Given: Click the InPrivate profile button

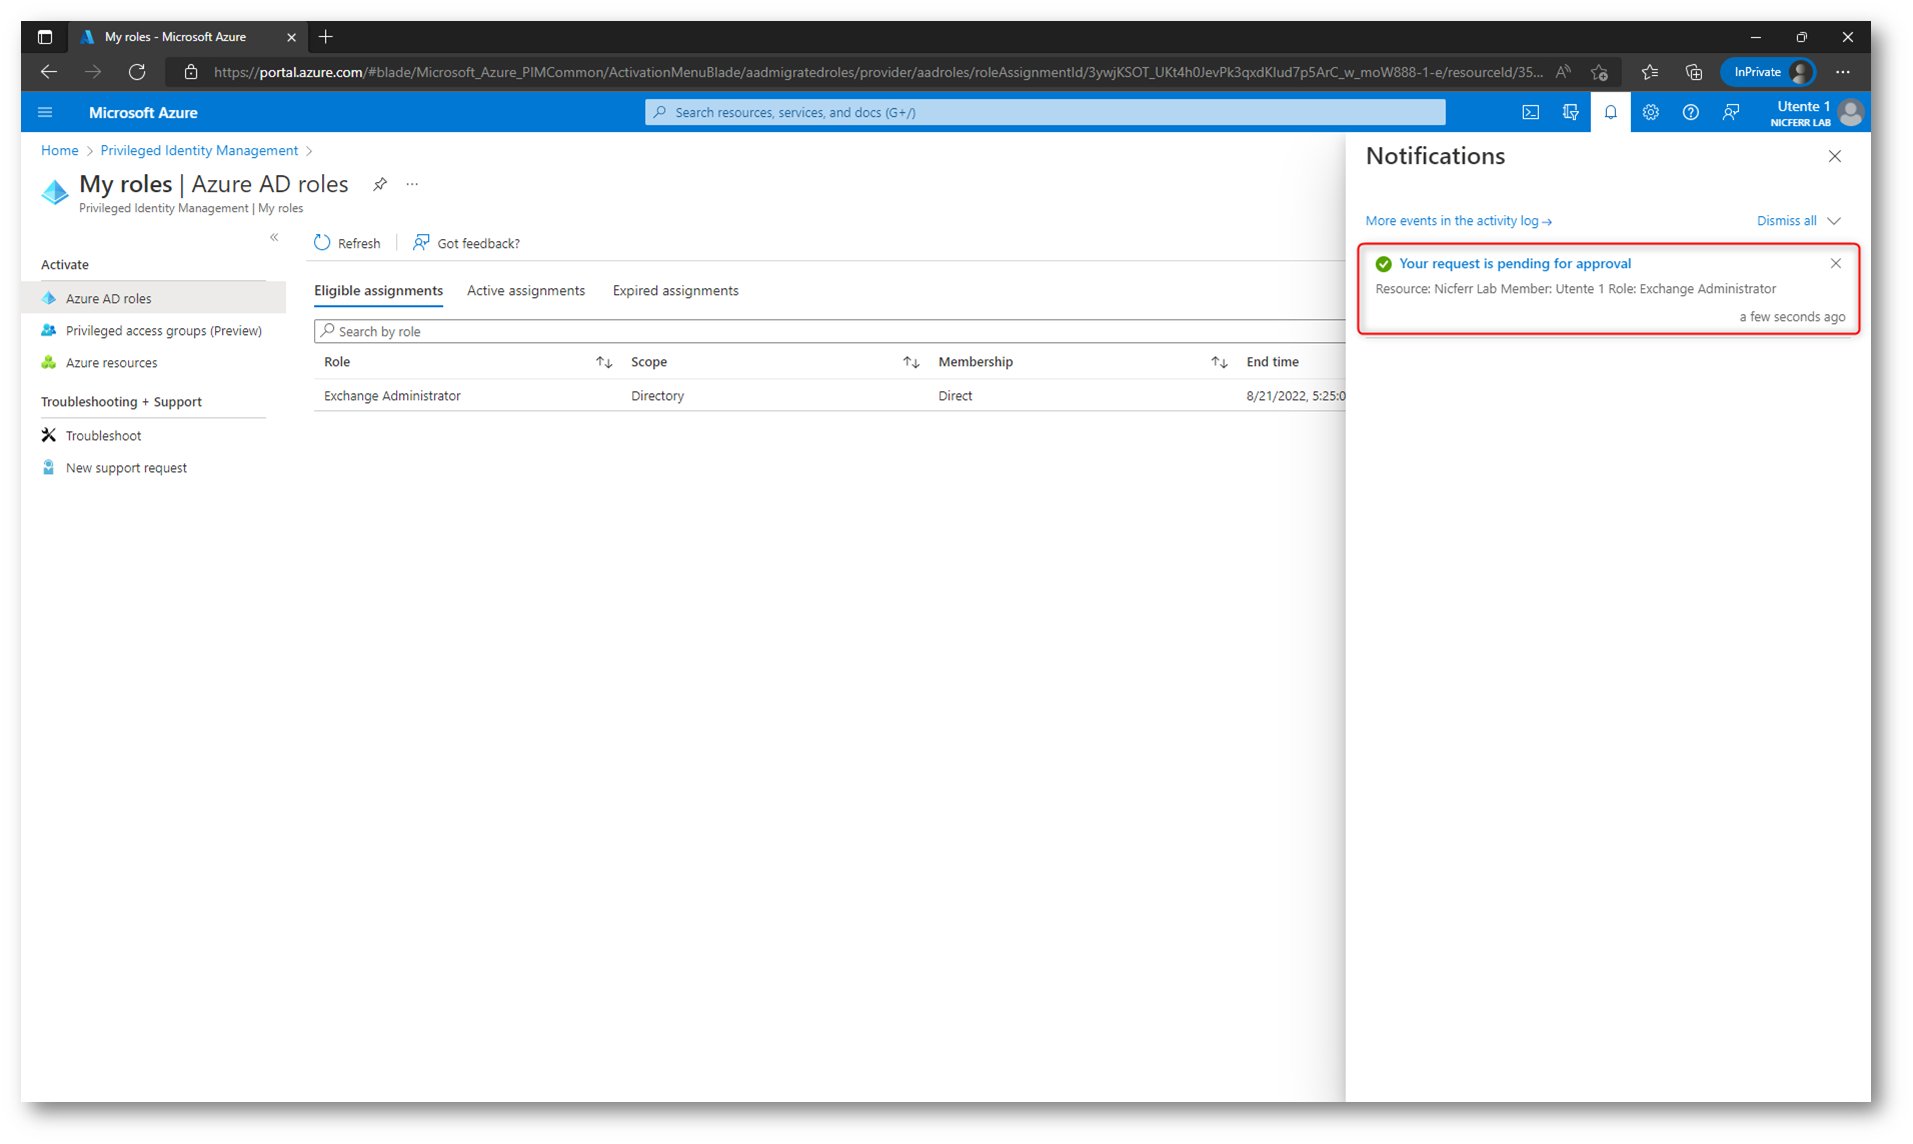Looking at the screenshot, I should click(x=1767, y=72).
